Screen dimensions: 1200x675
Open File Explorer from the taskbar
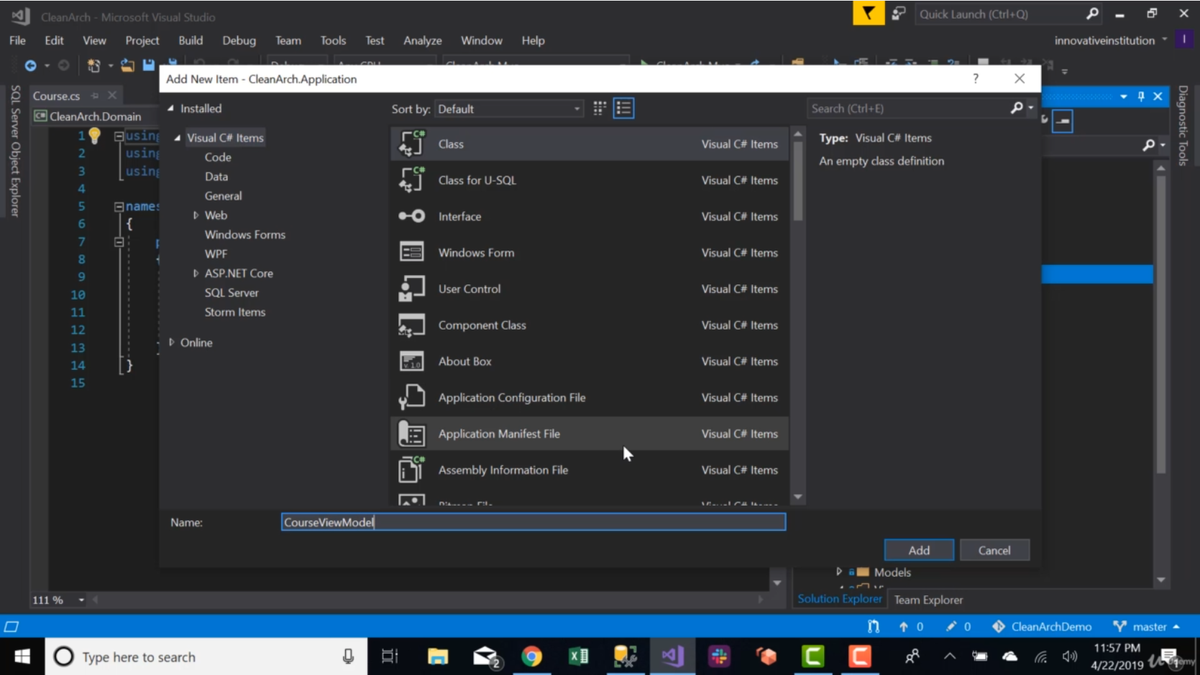(x=438, y=657)
